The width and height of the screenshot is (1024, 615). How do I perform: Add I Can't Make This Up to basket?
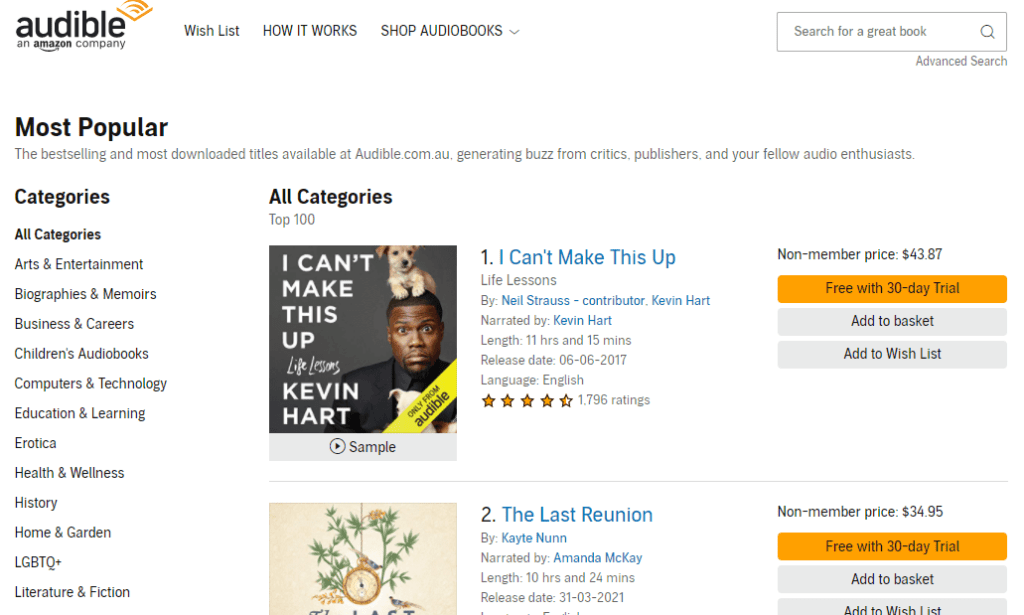[x=892, y=321]
